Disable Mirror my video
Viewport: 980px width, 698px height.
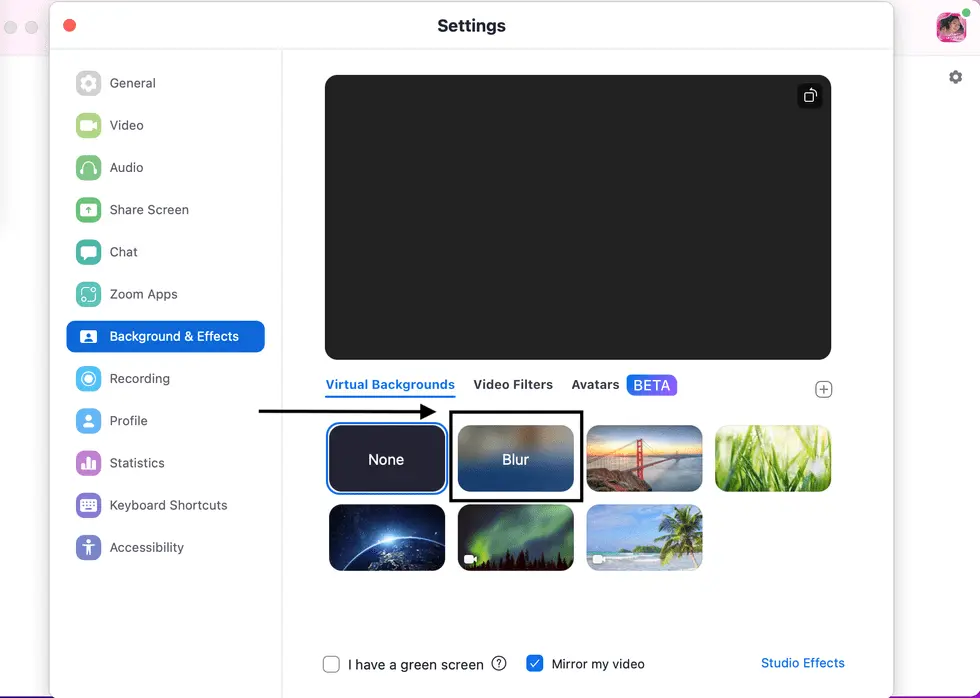point(535,663)
